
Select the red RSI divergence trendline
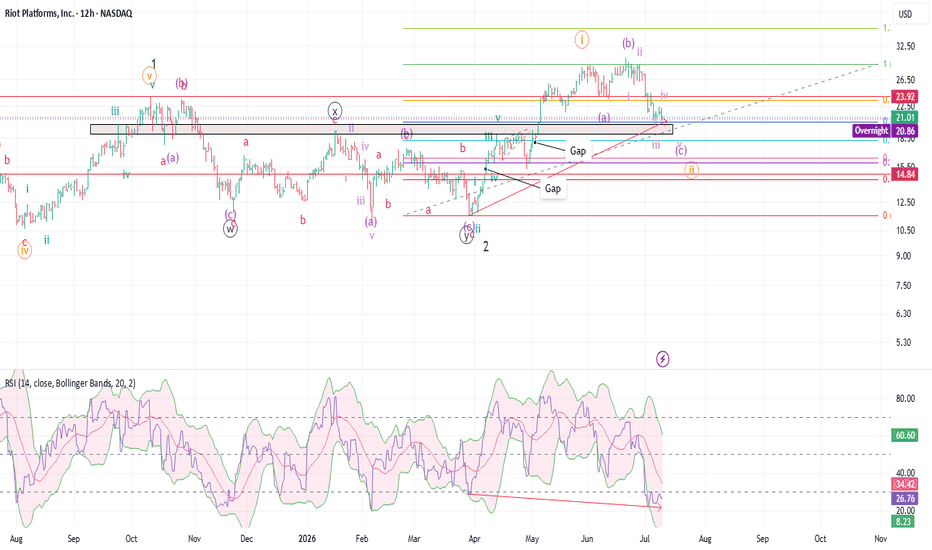point(565,501)
